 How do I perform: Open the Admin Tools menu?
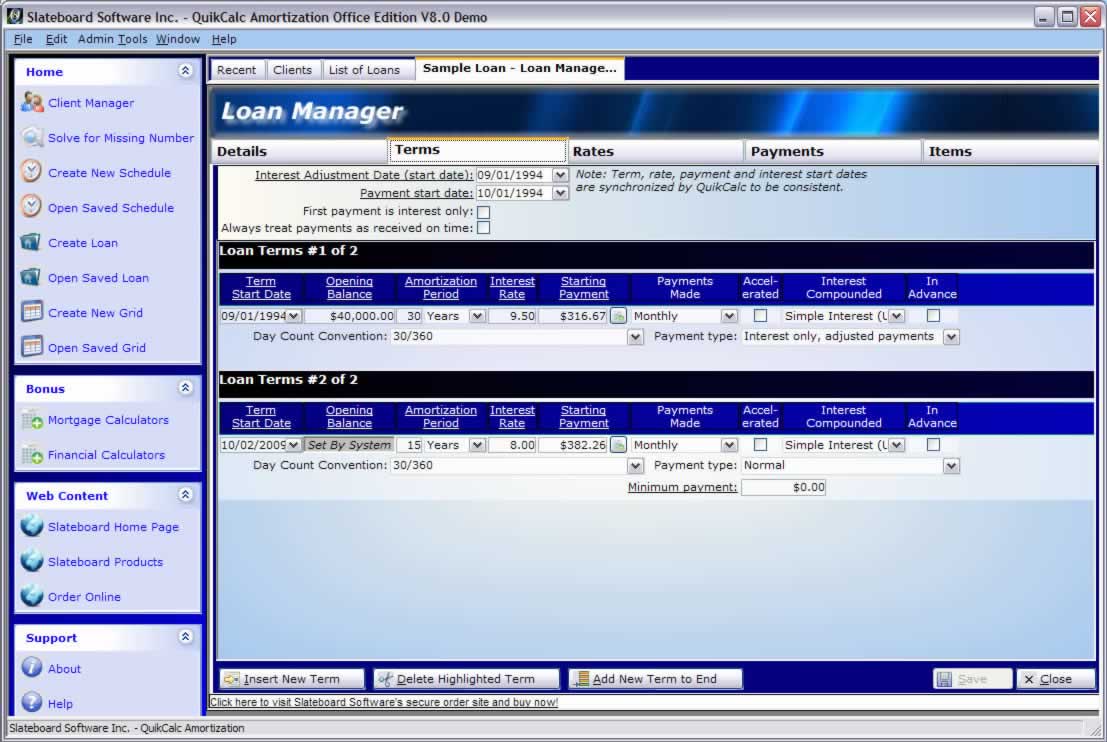pyautogui.click(x=112, y=39)
